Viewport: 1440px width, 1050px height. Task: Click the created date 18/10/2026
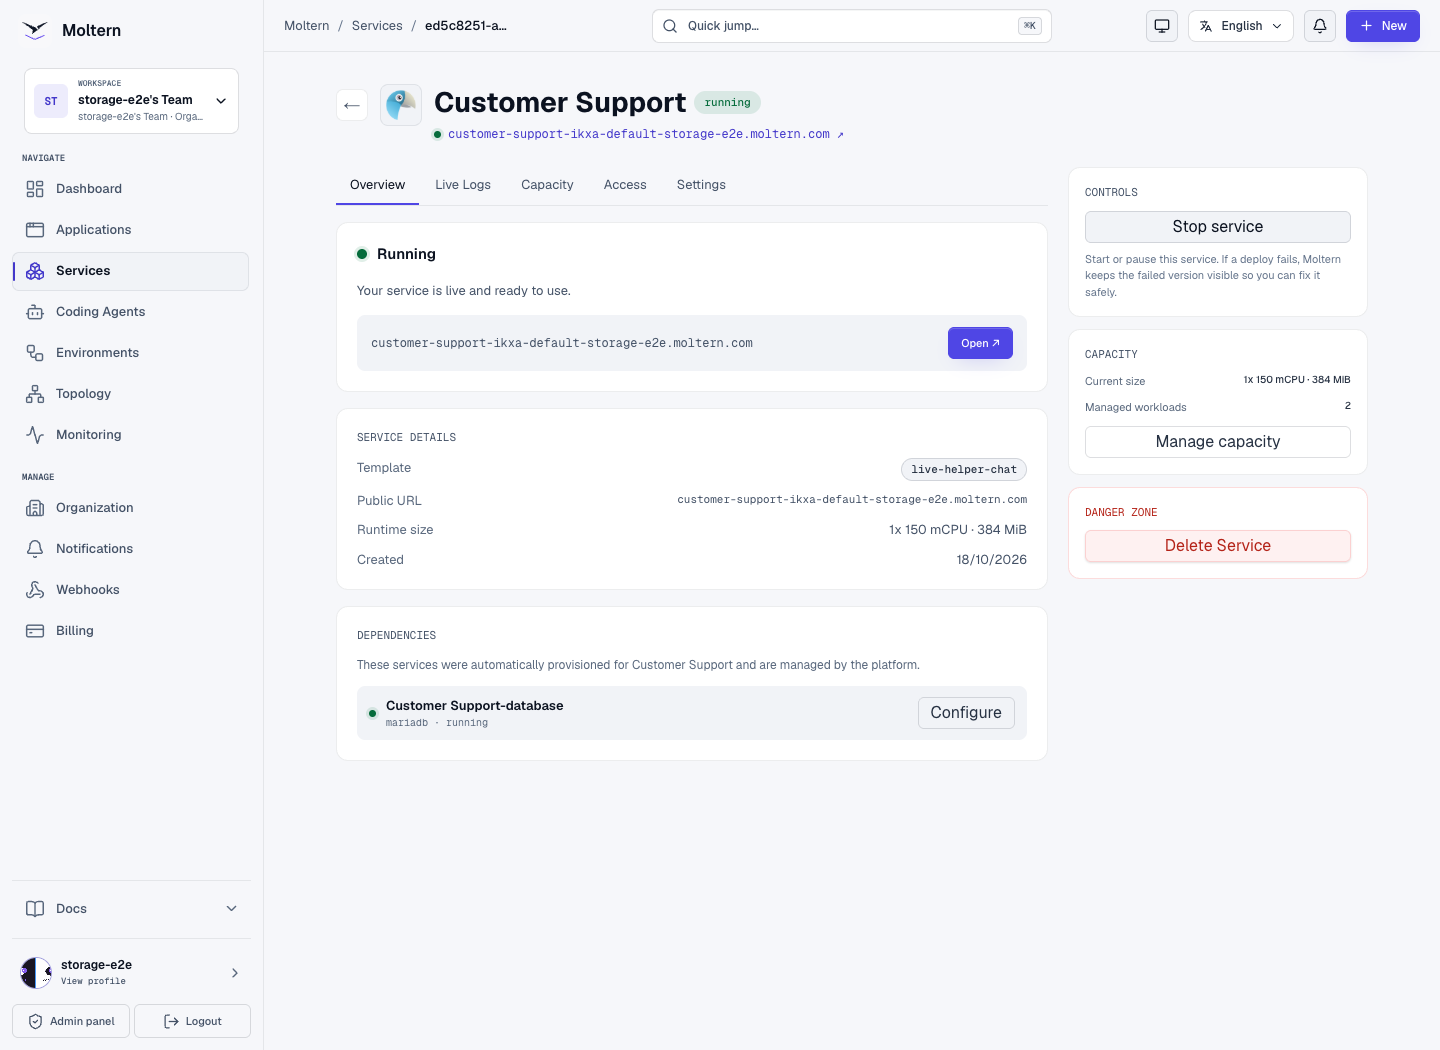pyautogui.click(x=991, y=560)
